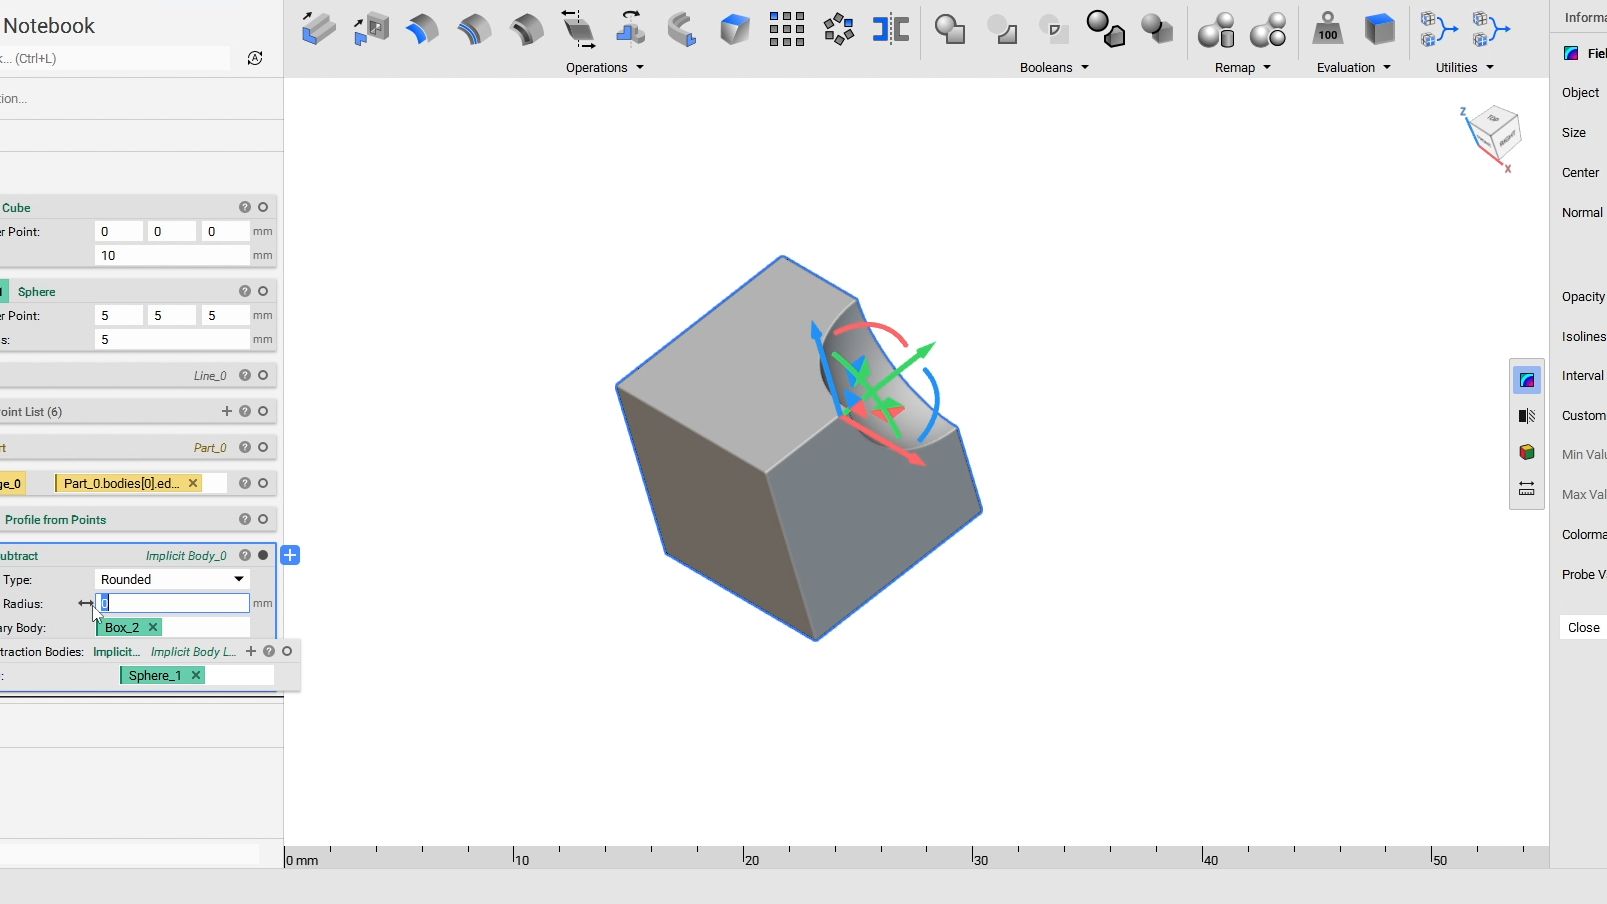Remove Sphere_1 from Subtraction Bodies
The image size is (1607, 904).
(x=196, y=675)
